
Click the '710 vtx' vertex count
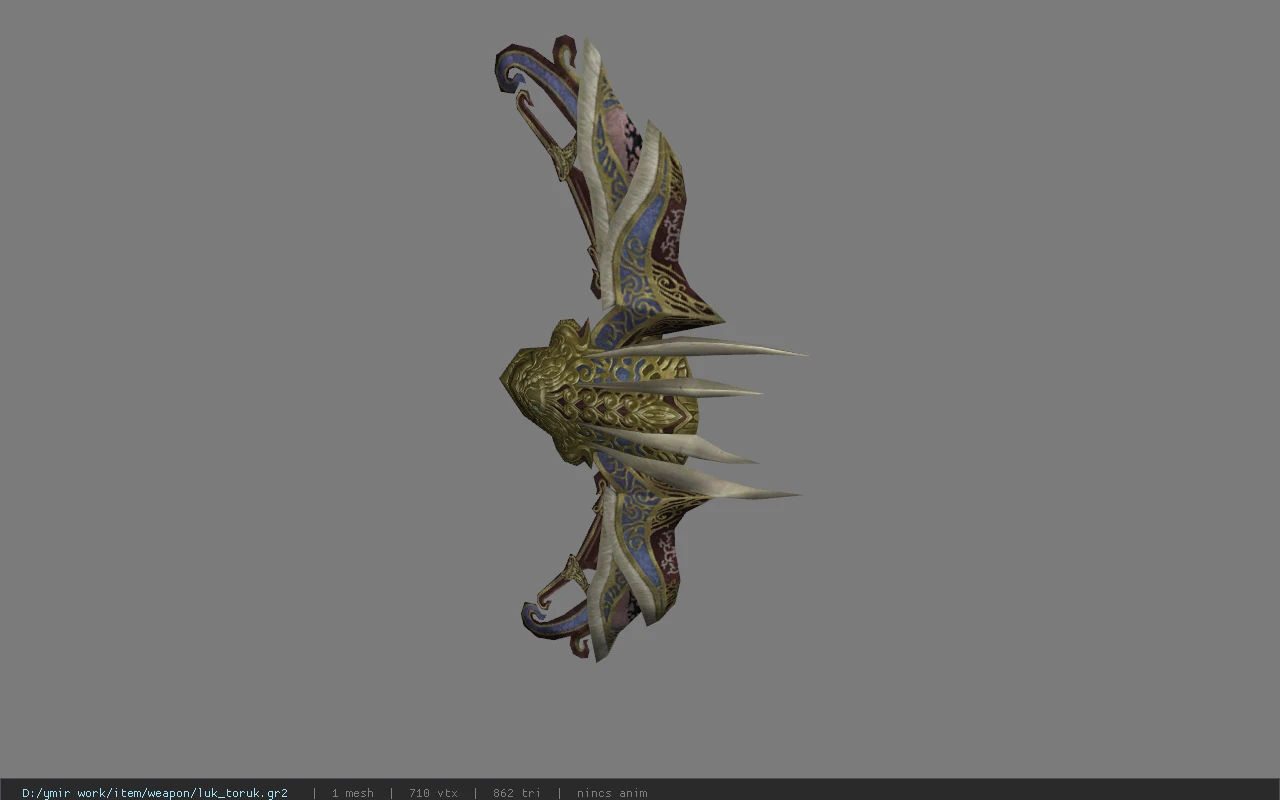433,793
